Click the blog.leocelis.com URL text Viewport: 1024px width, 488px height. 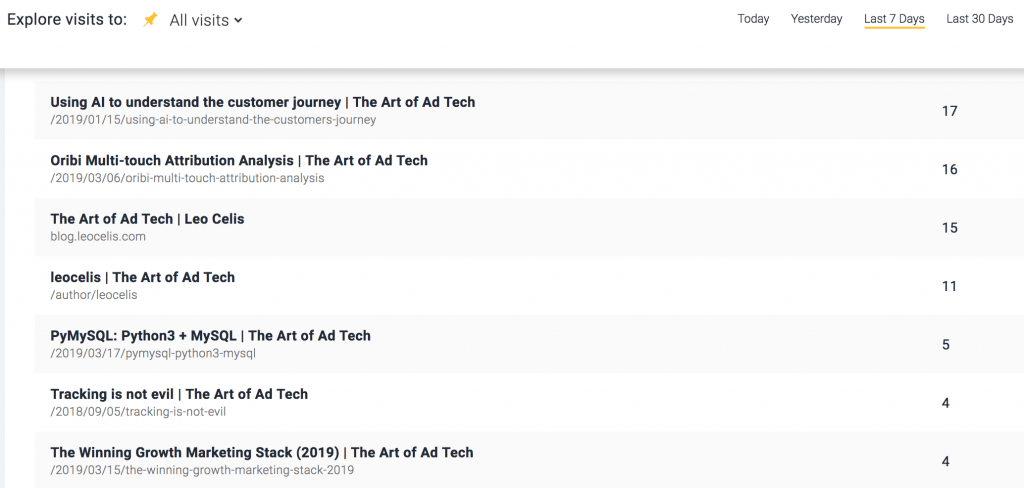(98, 236)
